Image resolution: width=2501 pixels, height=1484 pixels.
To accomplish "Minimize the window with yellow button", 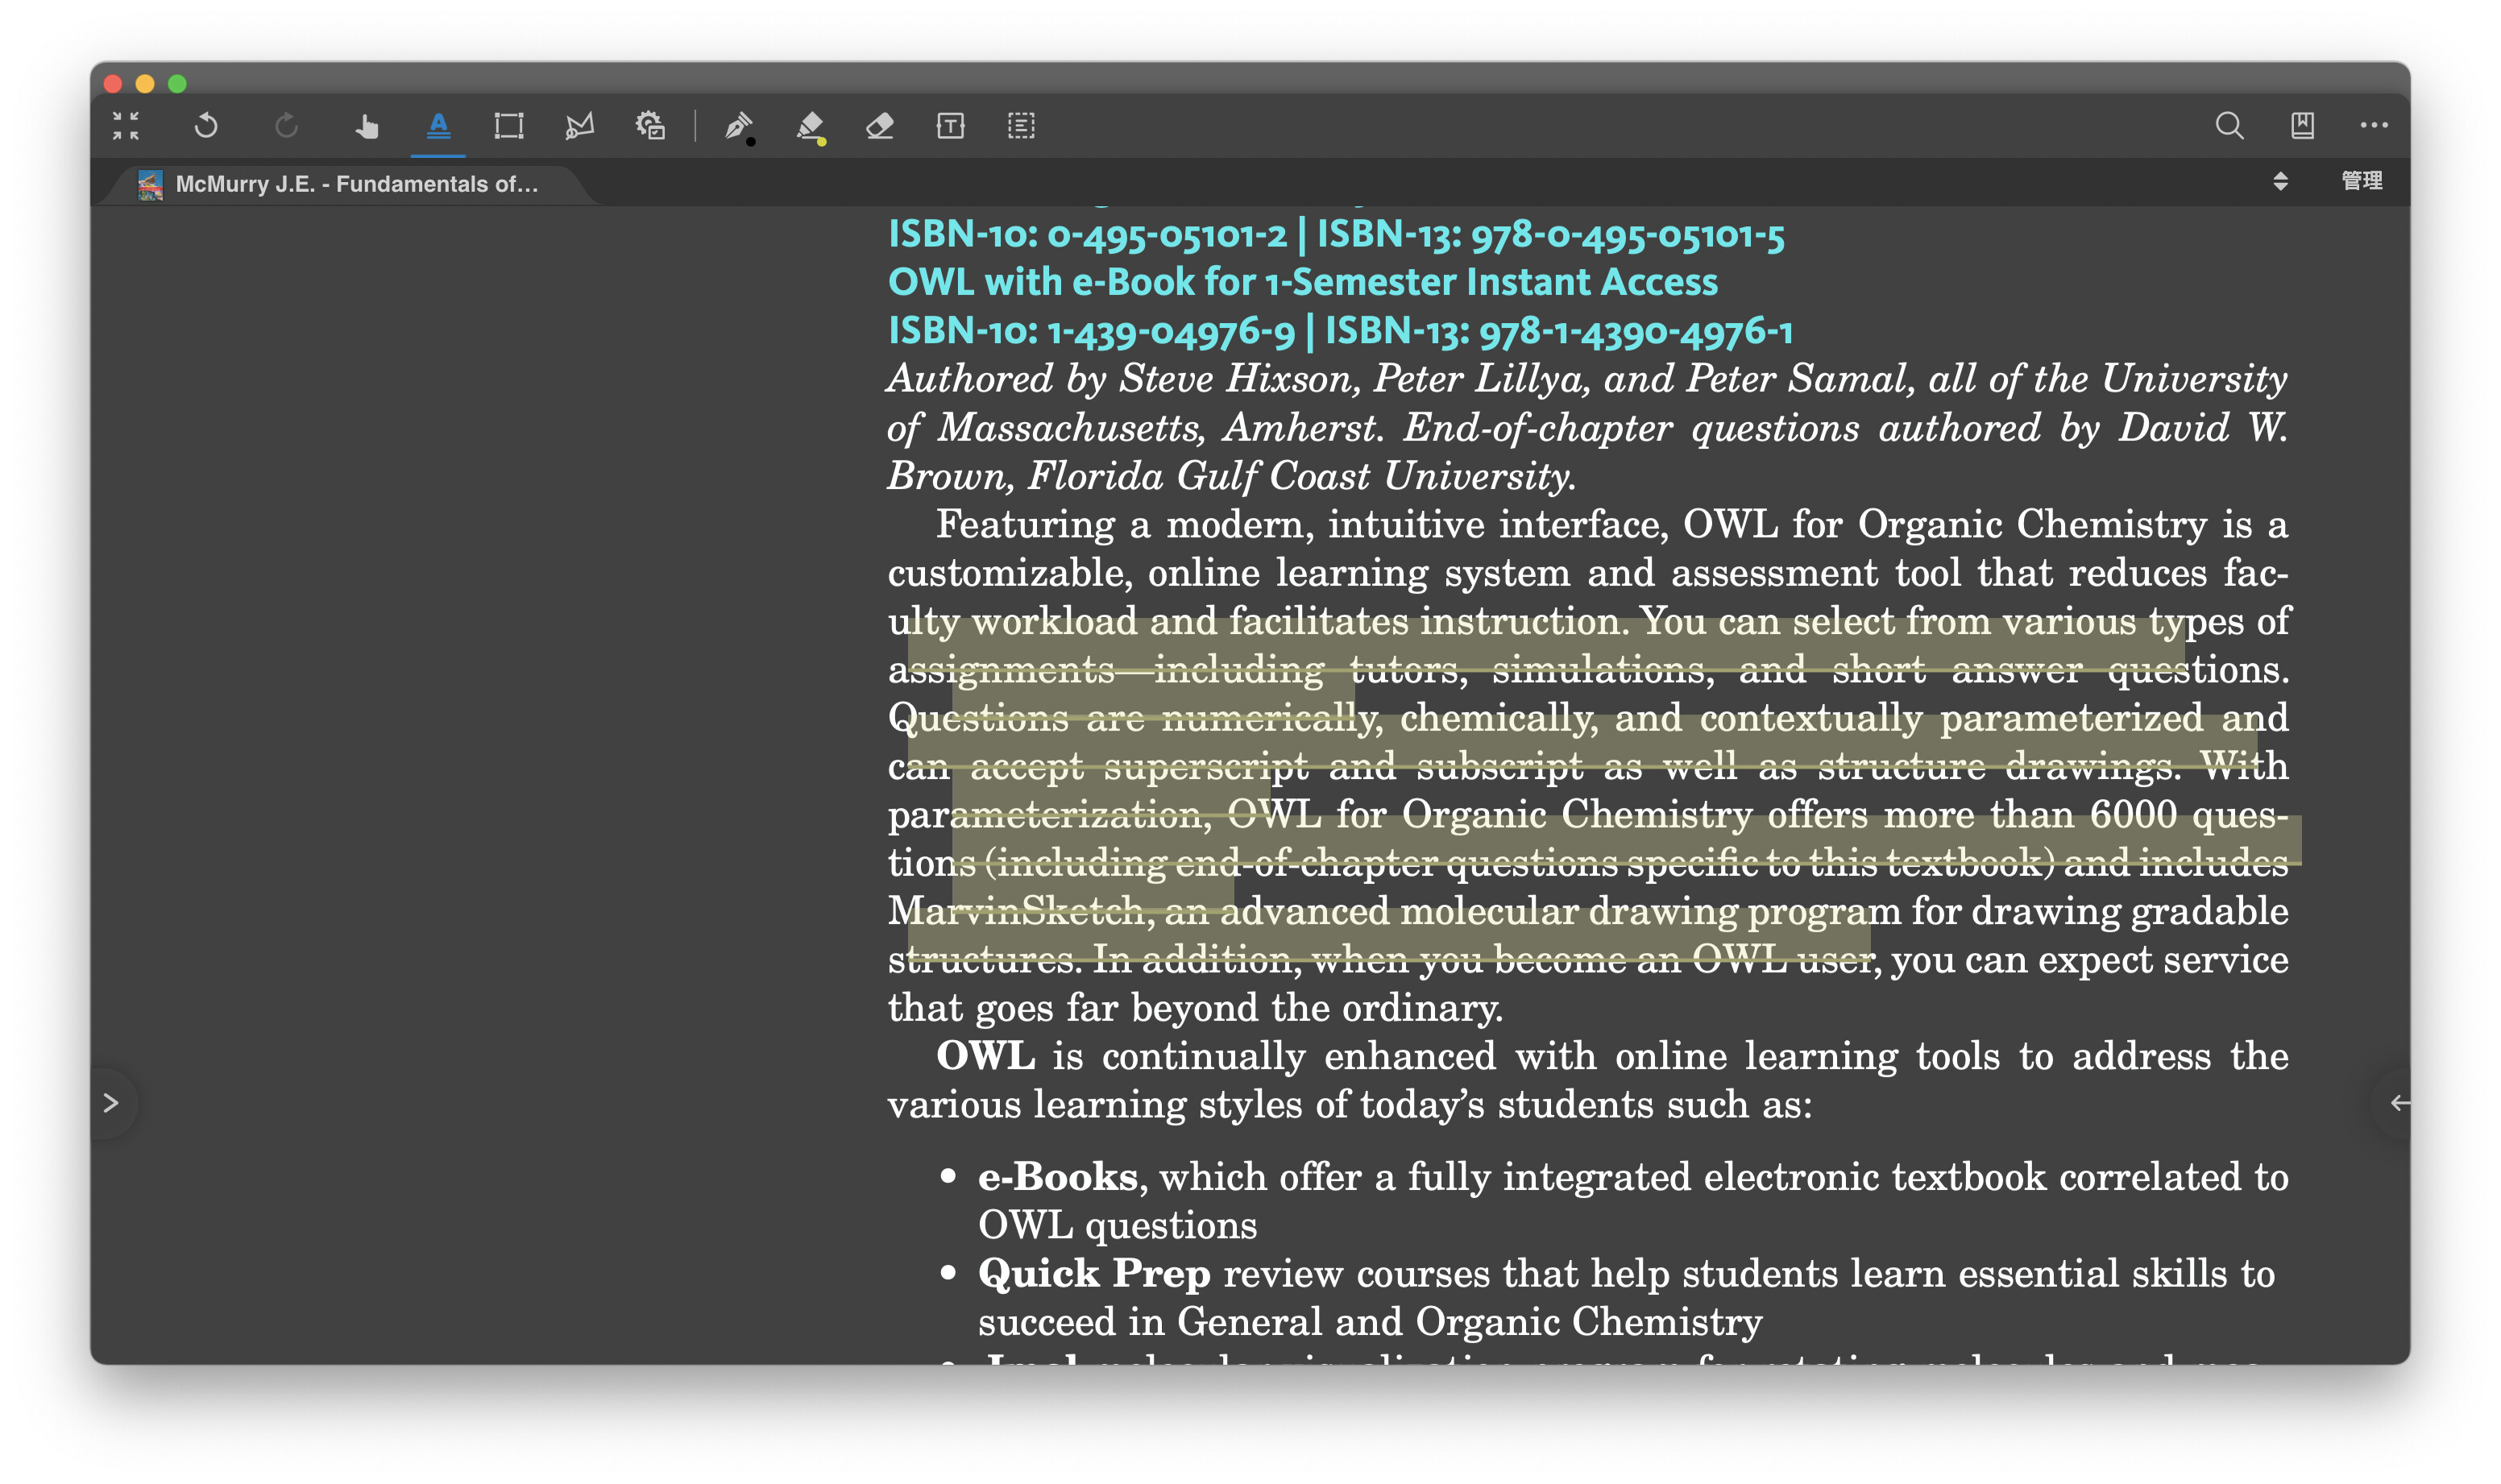I will (x=145, y=84).
